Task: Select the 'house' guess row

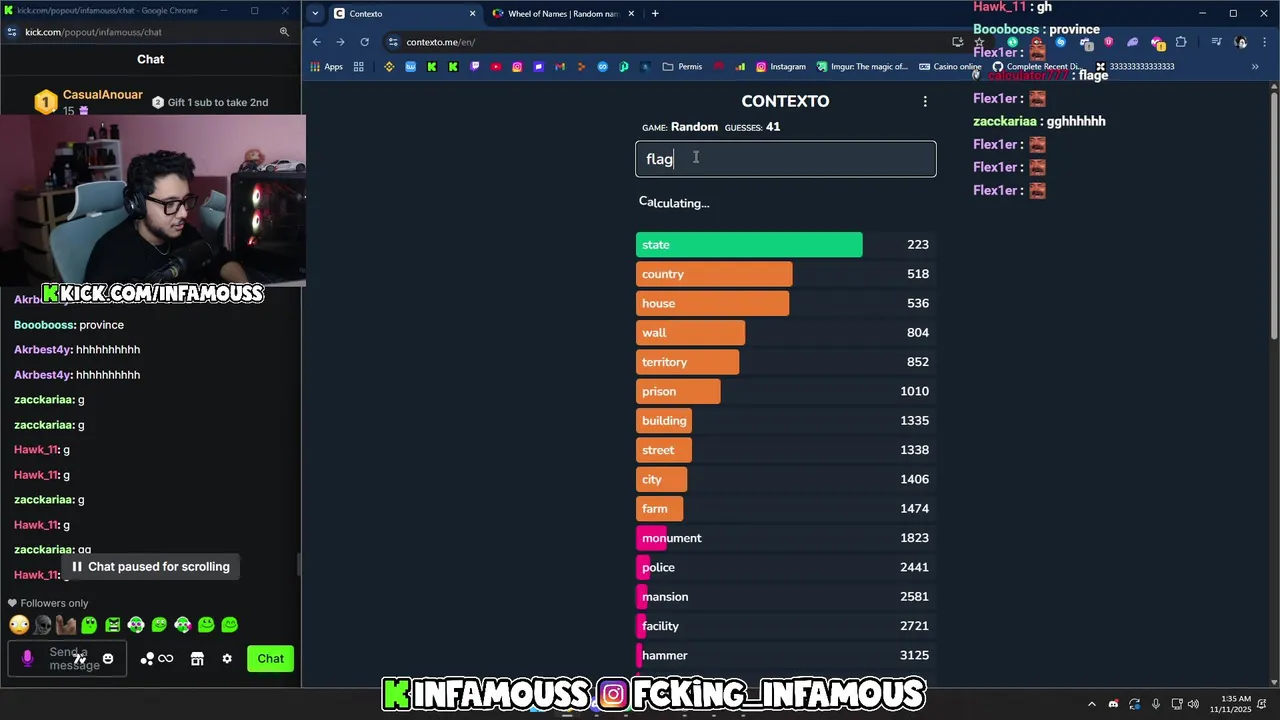Action: point(785,303)
